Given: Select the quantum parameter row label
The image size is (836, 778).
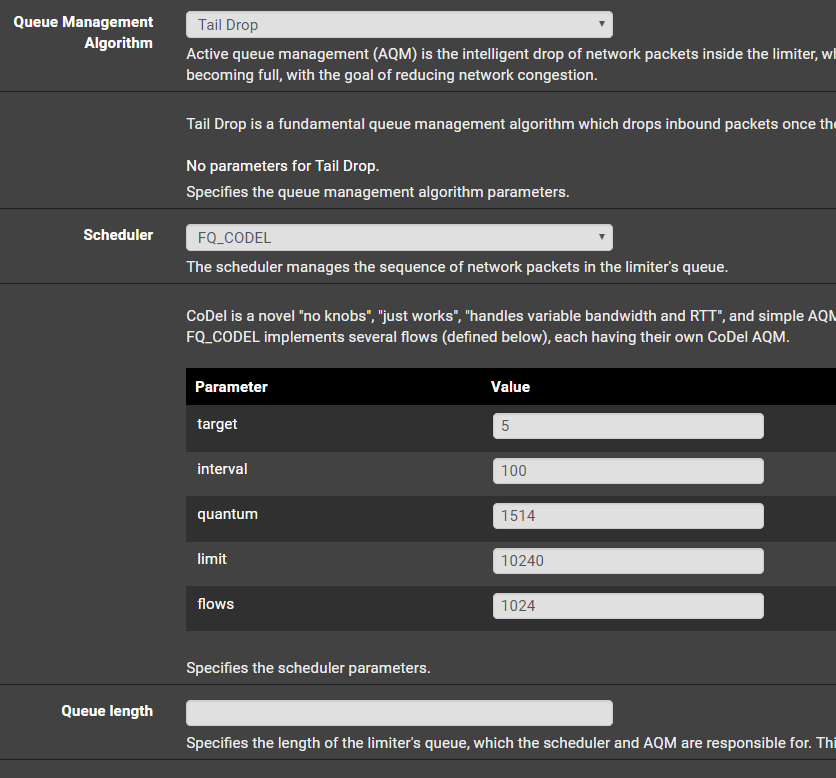Looking at the screenshot, I should [227, 514].
